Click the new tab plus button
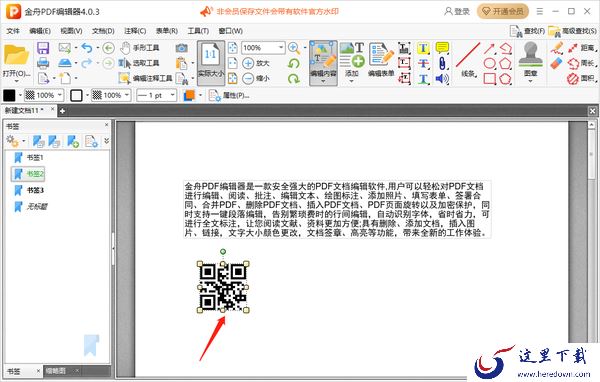Viewport: 600px width, 382px height. click(62, 111)
